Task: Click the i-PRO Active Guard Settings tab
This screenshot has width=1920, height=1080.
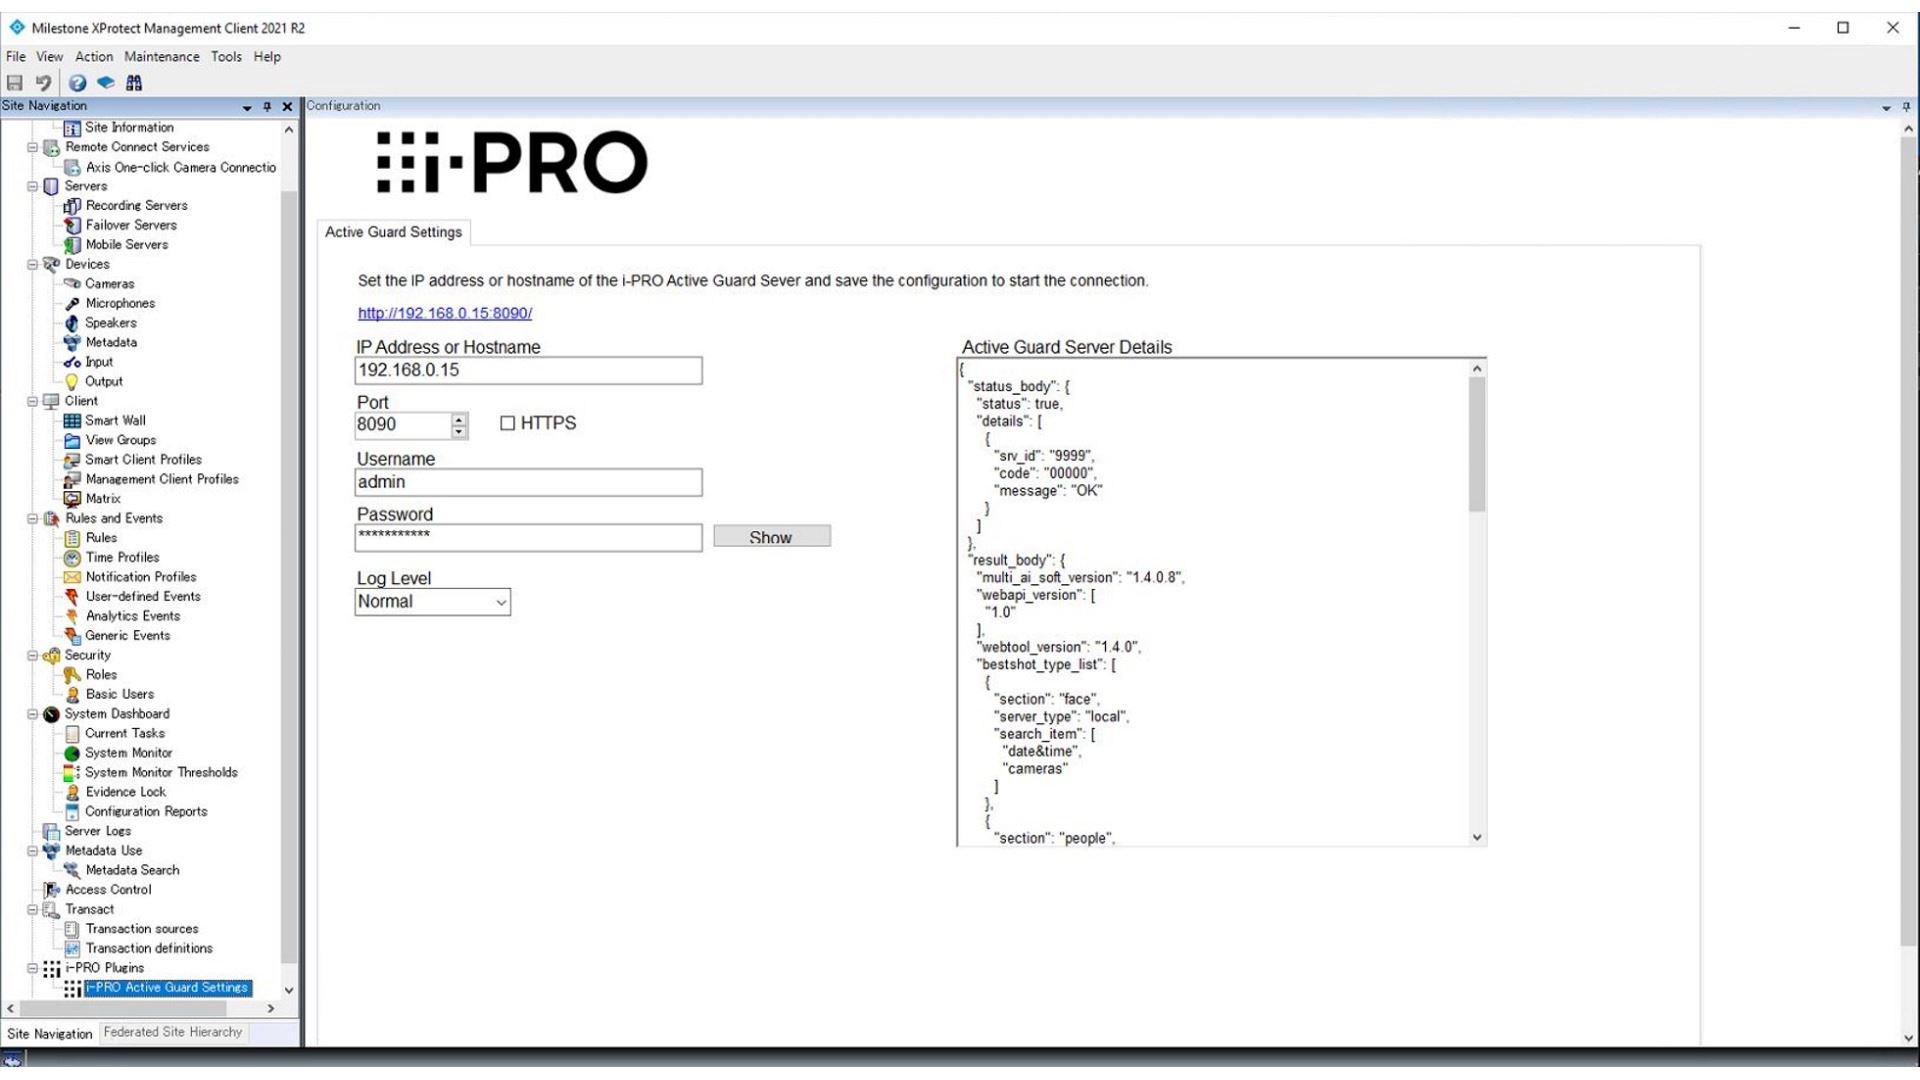Action: tap(165, 986)
